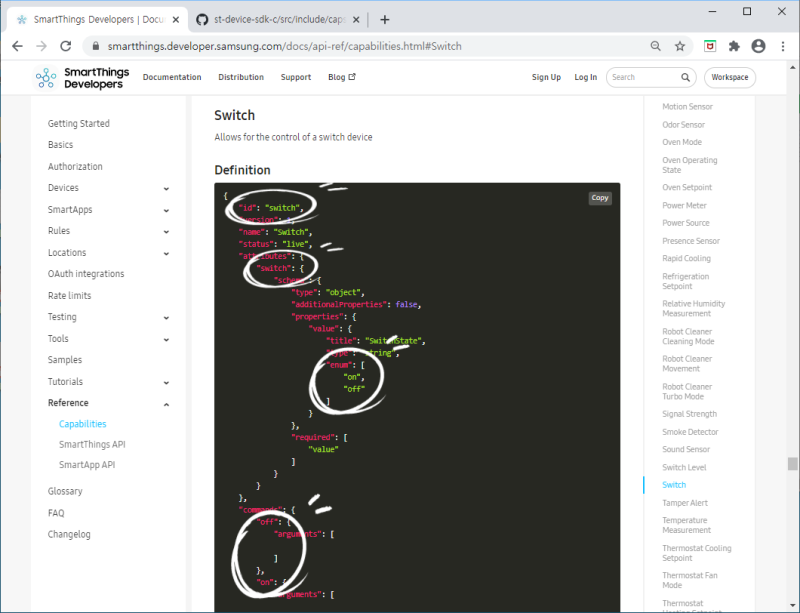
Task: Reload the page with refresh icon
Action: 66,46
